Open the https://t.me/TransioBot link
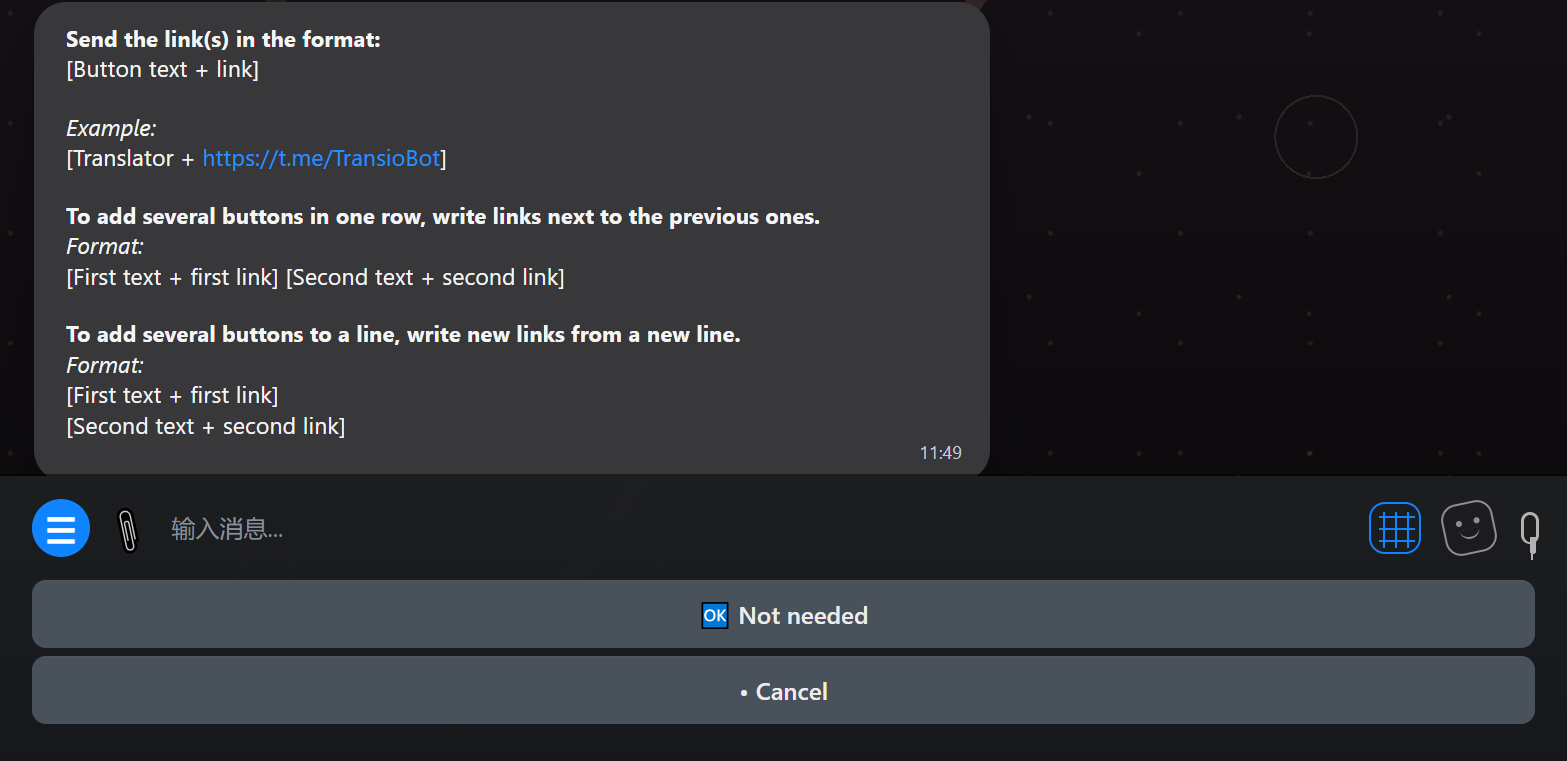1567x761 pixels. pos(321,158)
